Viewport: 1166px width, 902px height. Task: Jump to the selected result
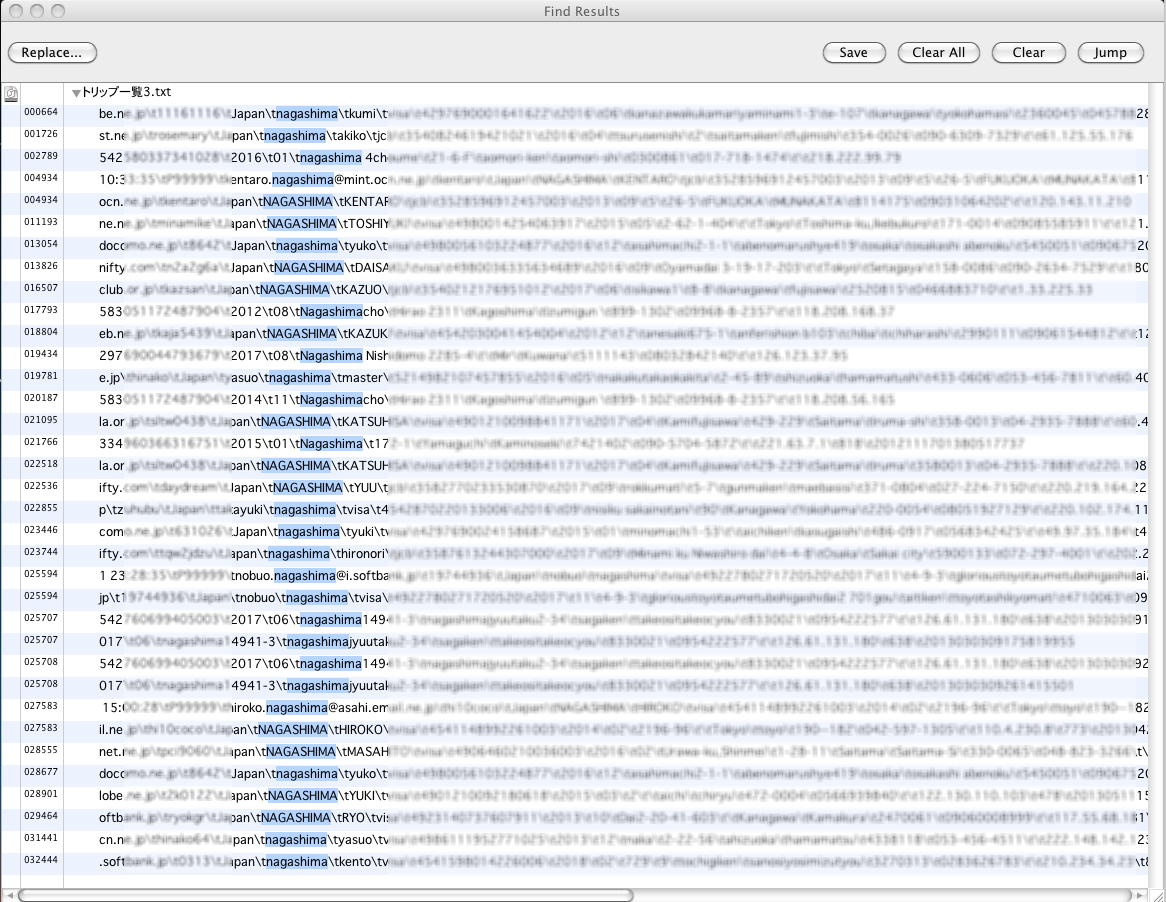tap(1110, 53)
